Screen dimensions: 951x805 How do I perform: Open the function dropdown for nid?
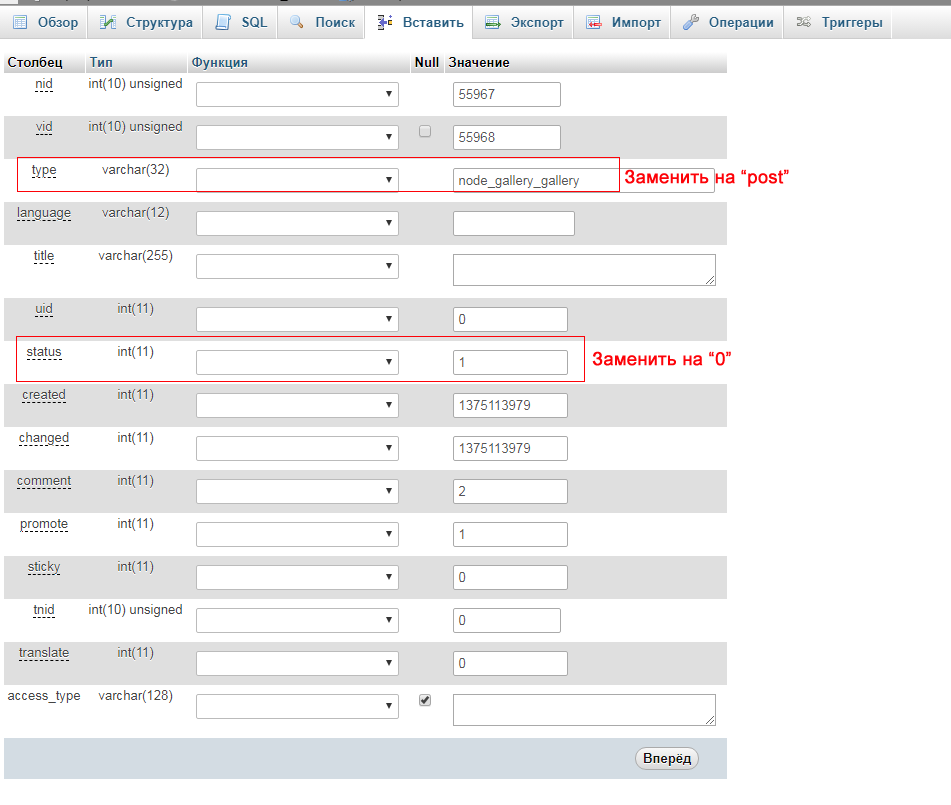(x=297, y=94)
